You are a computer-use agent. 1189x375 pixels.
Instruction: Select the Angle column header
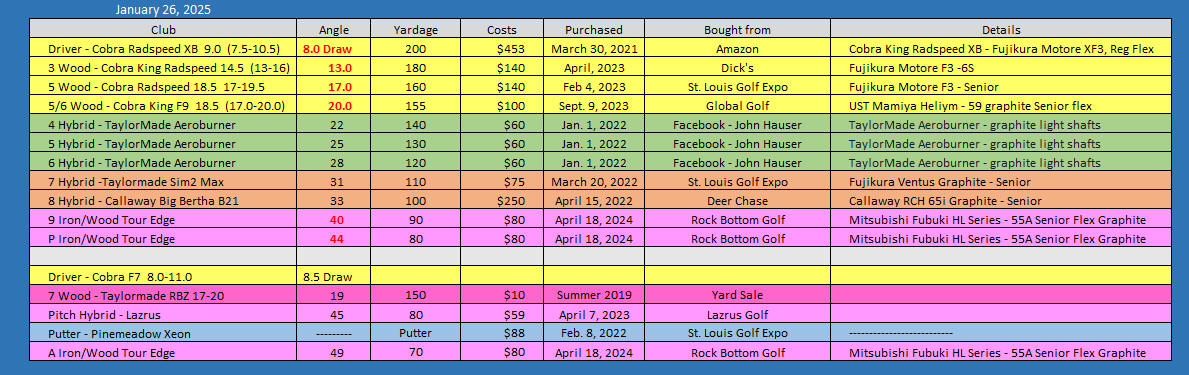click(334, 30)
